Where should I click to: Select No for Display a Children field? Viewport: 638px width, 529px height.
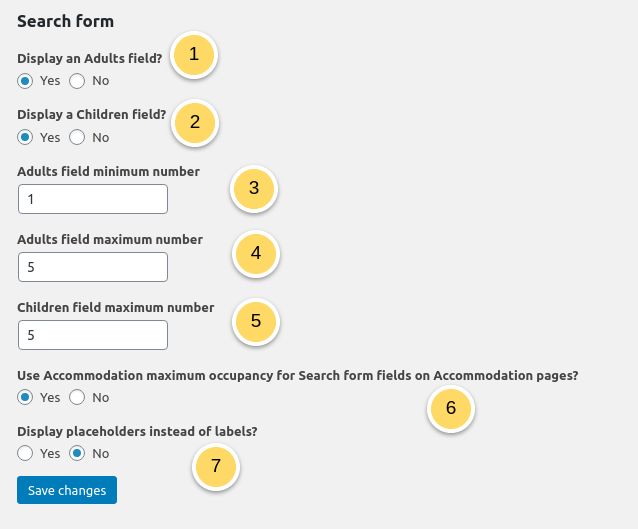pyautogui.click(x=77, y=138)
